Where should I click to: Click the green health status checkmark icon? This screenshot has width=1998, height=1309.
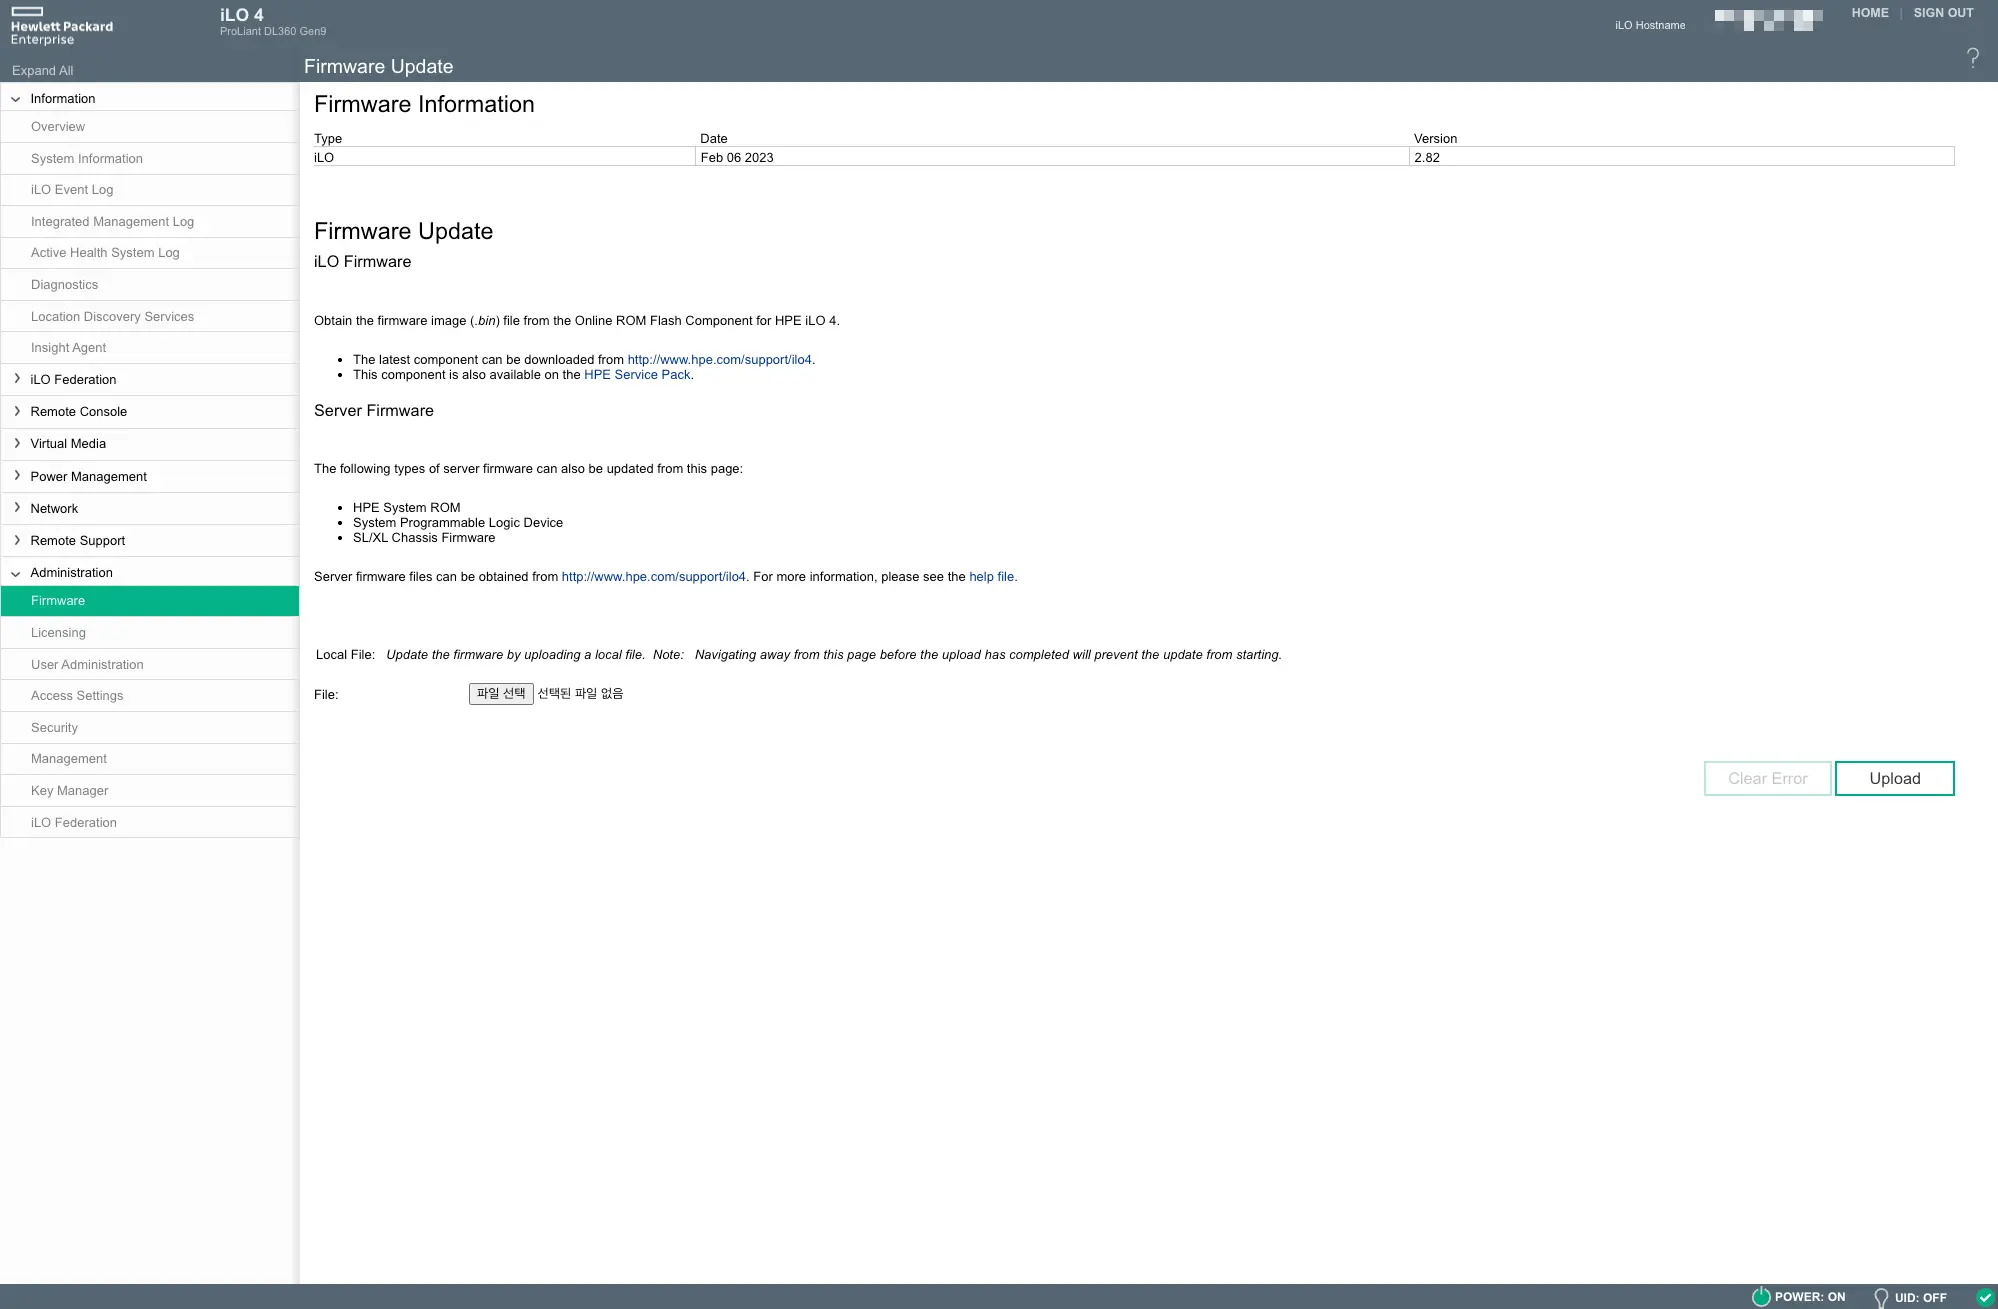point(1985,1298)
